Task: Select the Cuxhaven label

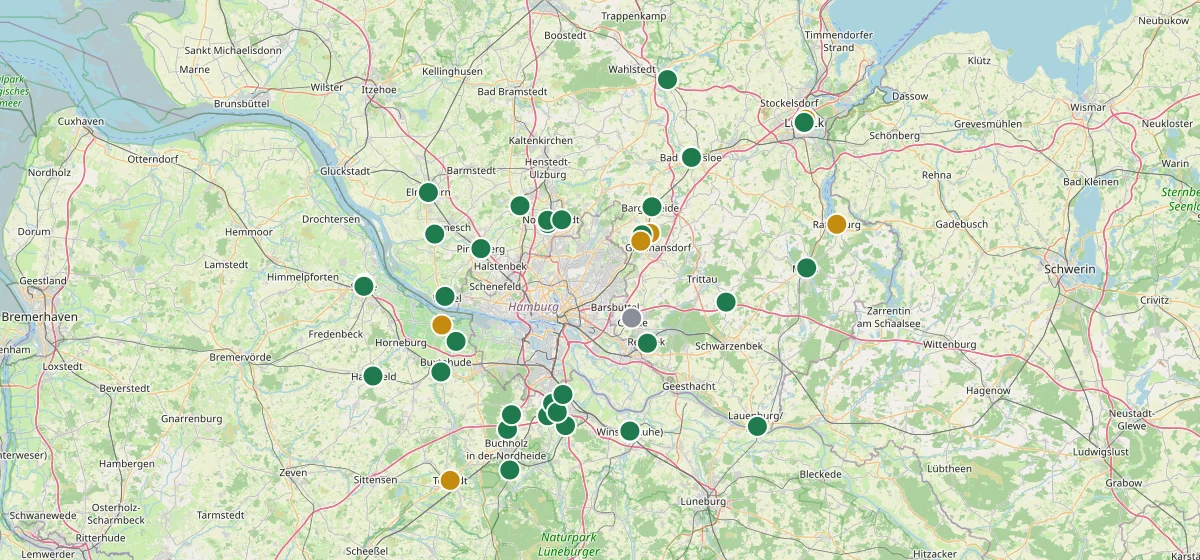Action: click(x=82, y=121)
